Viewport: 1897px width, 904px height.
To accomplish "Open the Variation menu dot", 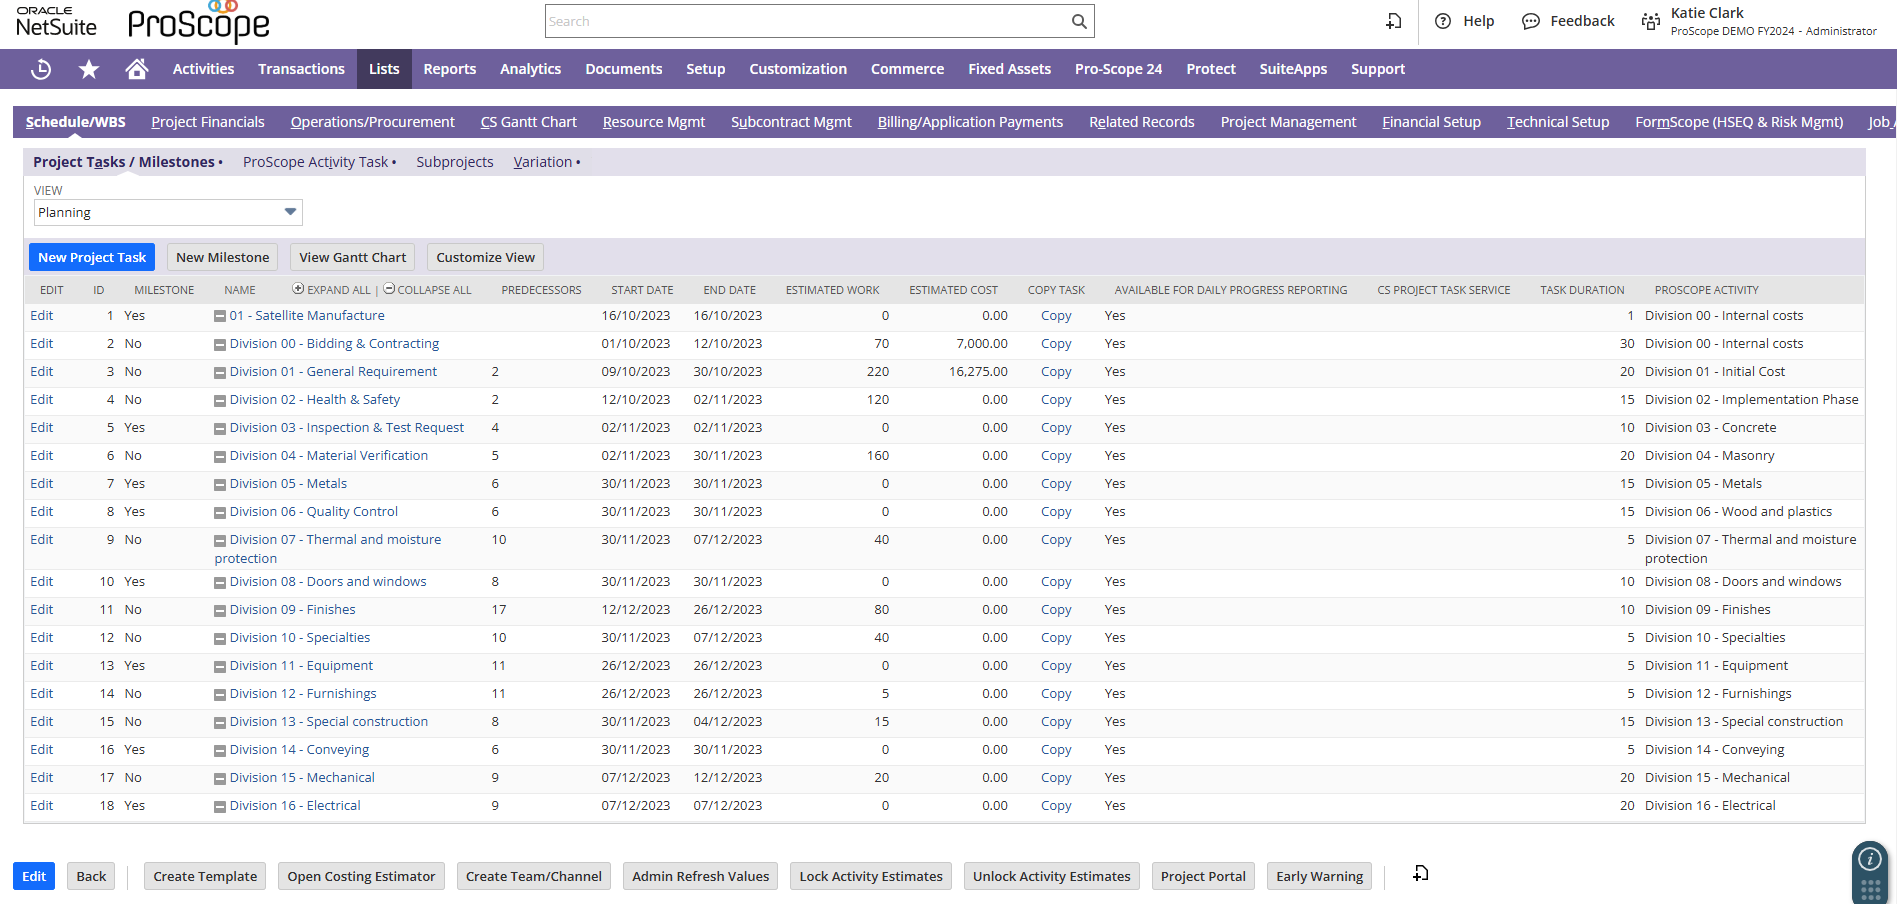I will point(578,161).
